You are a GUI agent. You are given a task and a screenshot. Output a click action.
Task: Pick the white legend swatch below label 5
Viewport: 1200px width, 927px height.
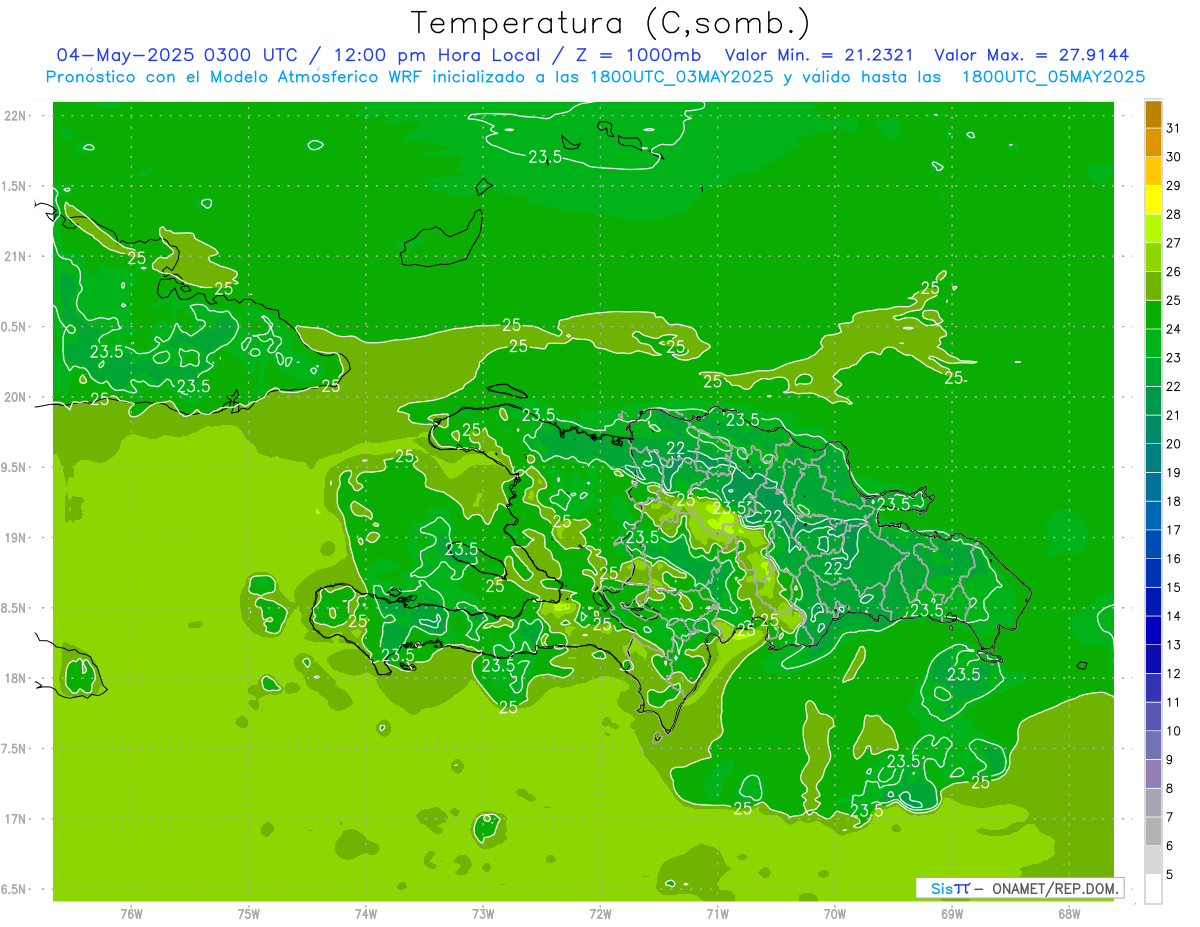point(1153,888)
